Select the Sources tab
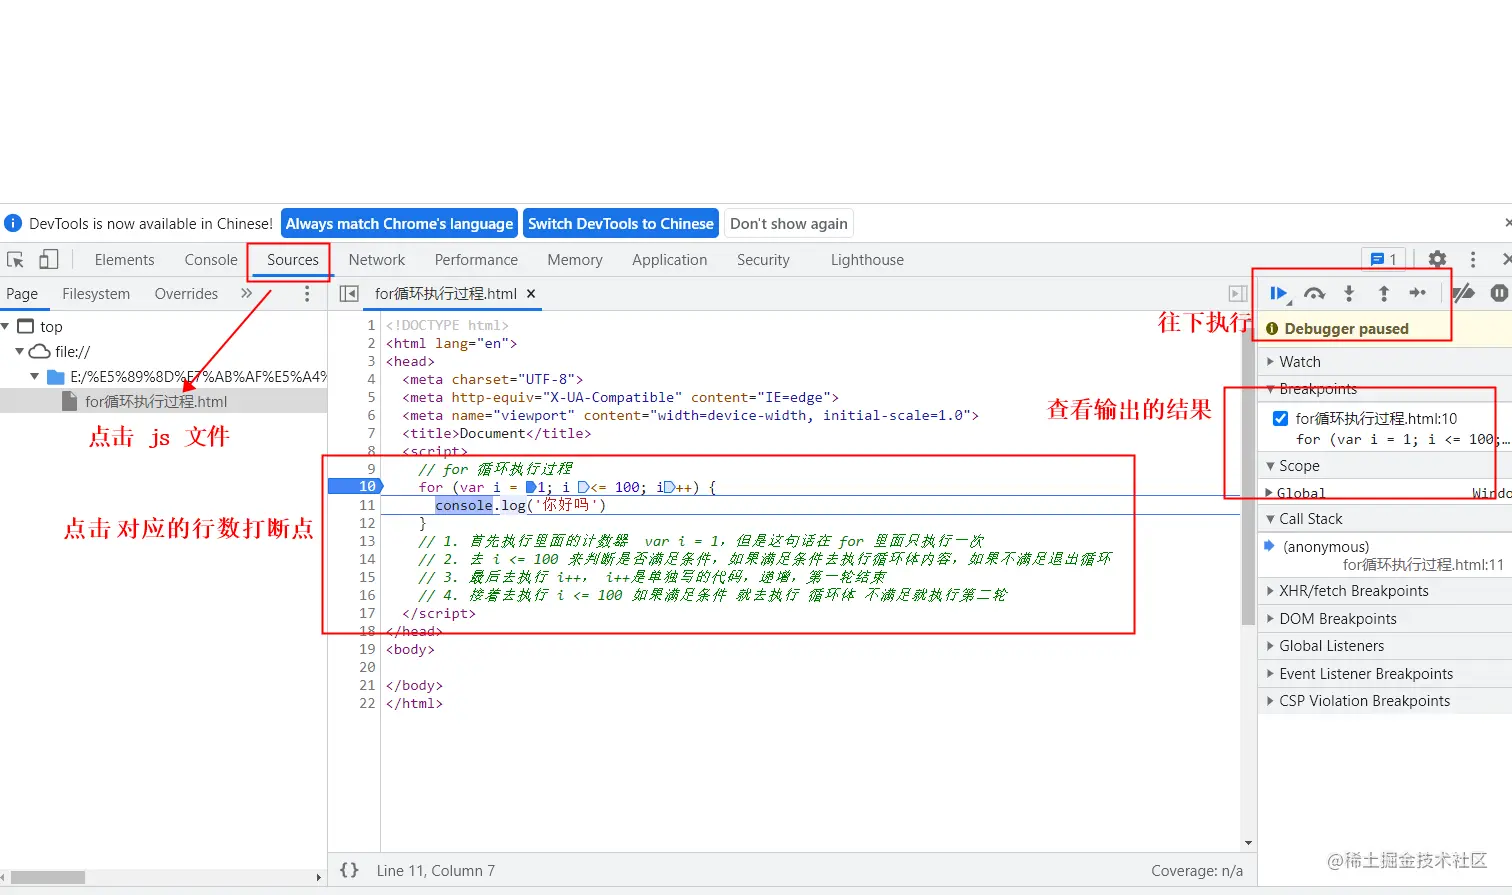This screenshot has width=1512, height=895. (293, 260)
